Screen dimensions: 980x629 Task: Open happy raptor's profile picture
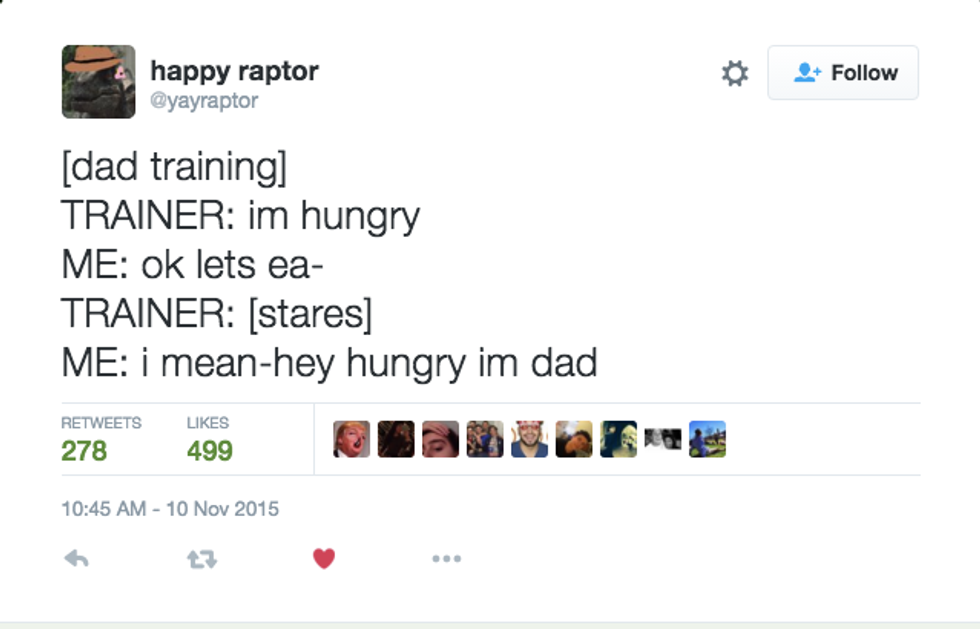98,81
